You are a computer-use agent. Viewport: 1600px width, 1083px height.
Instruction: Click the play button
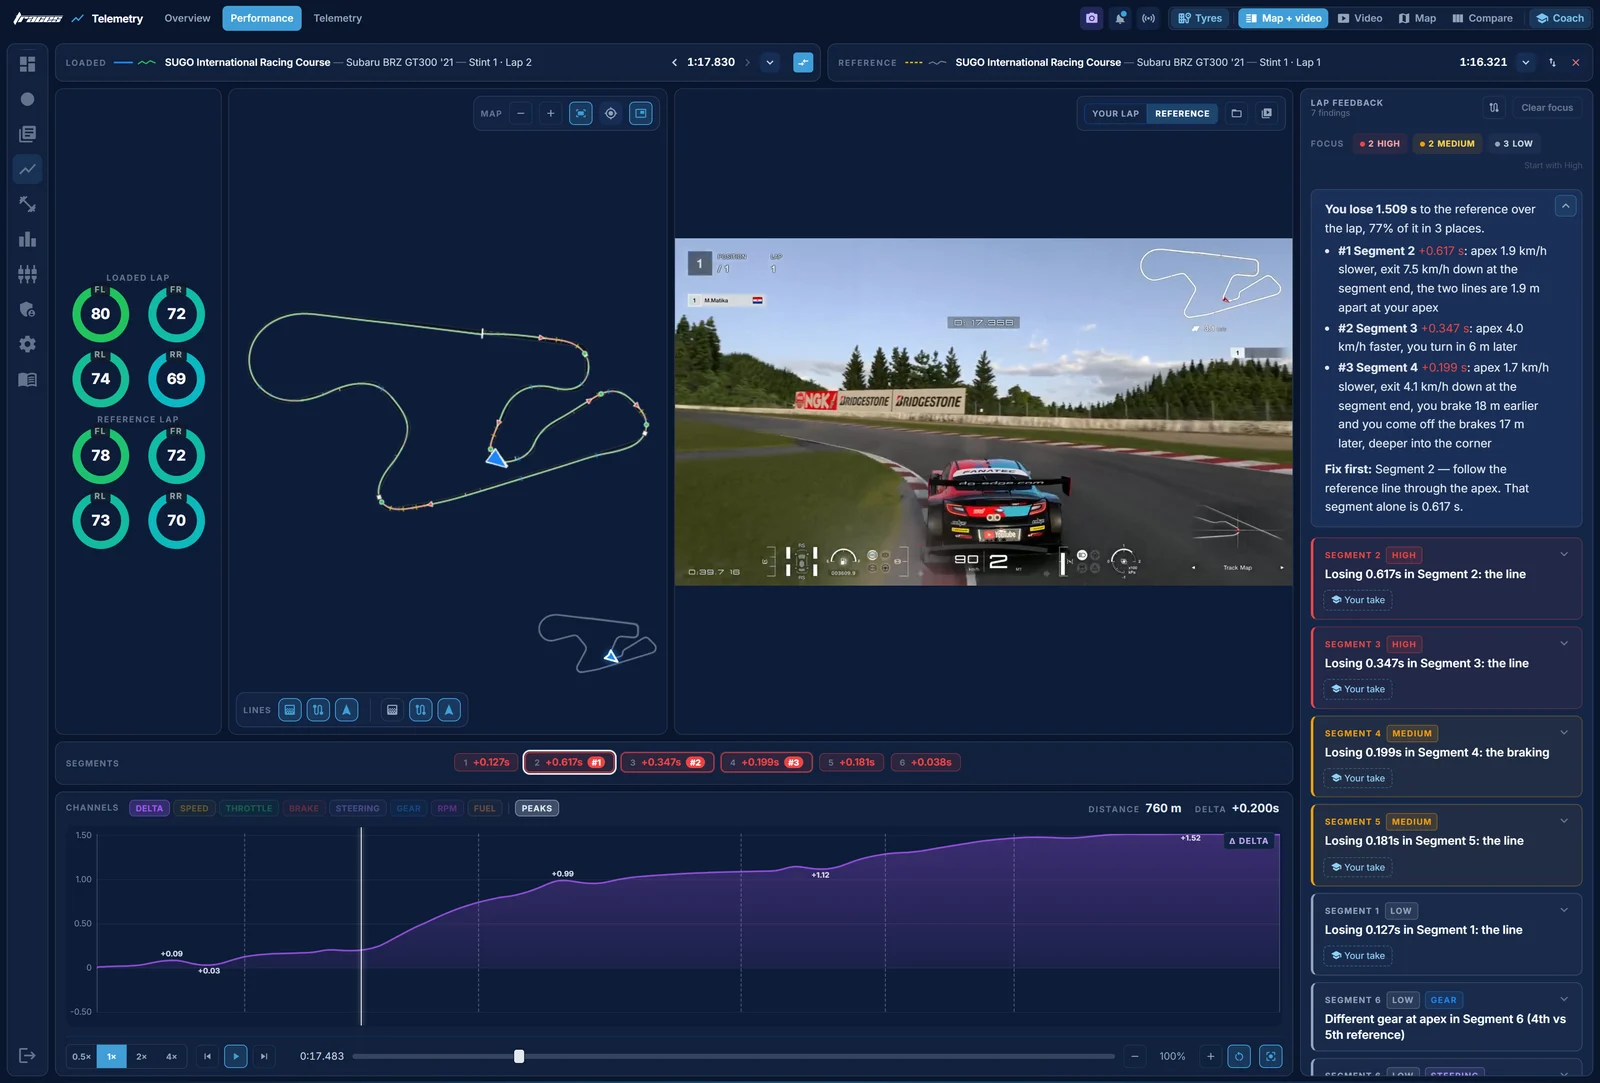(x=236, y=1056)
